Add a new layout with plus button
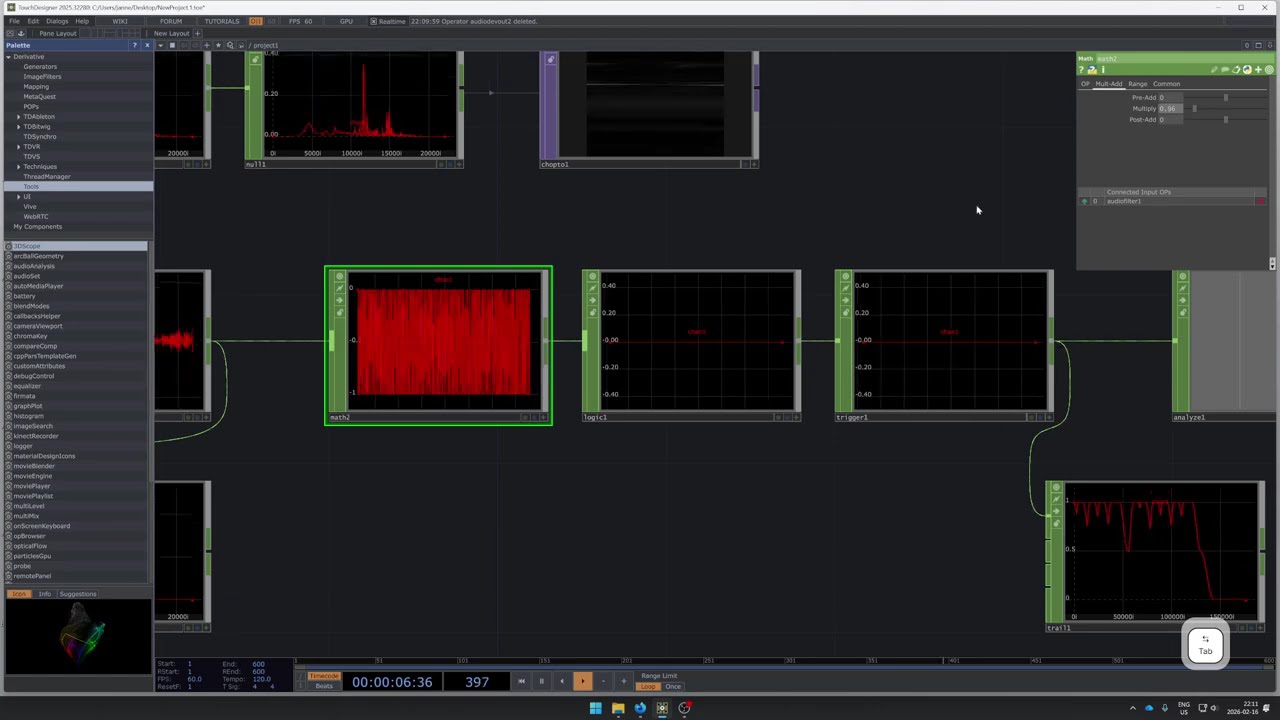This screenshot has height=720, width=1280. tap(197, 33)
